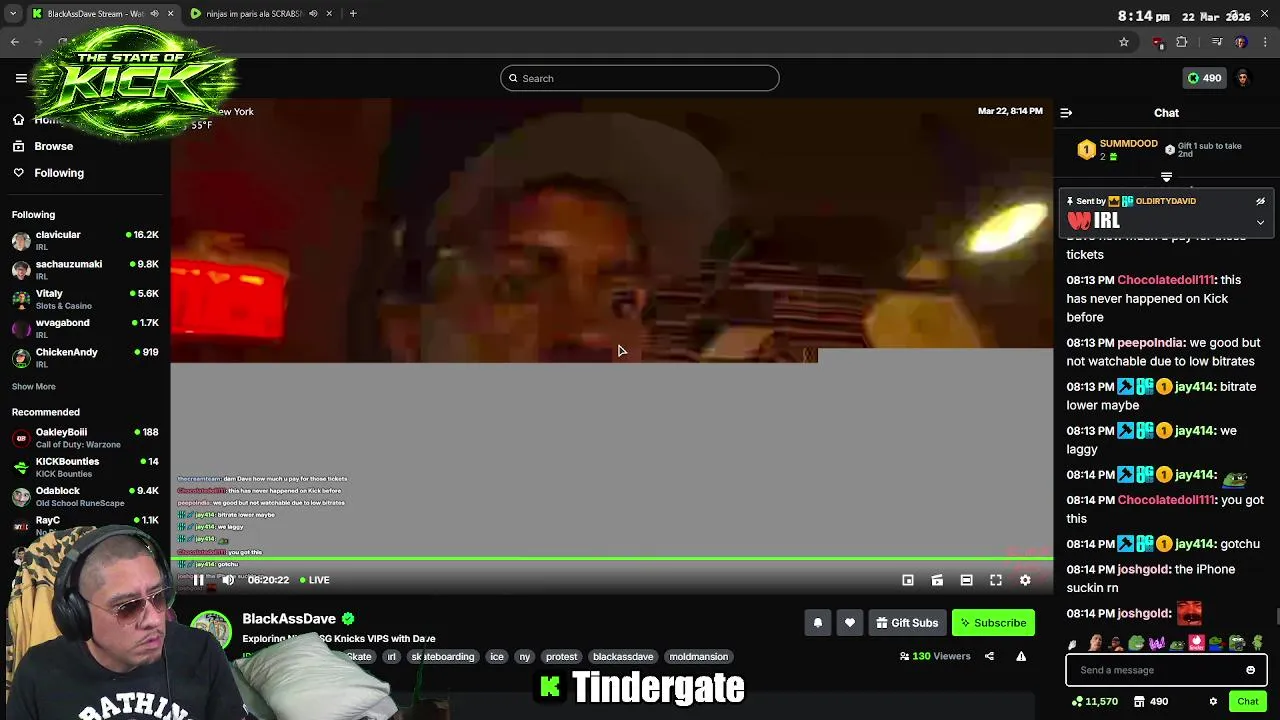Open sachauzumaki channel in Following
This screenshot has width=1280, height=720.
click(x=85, y=269)
